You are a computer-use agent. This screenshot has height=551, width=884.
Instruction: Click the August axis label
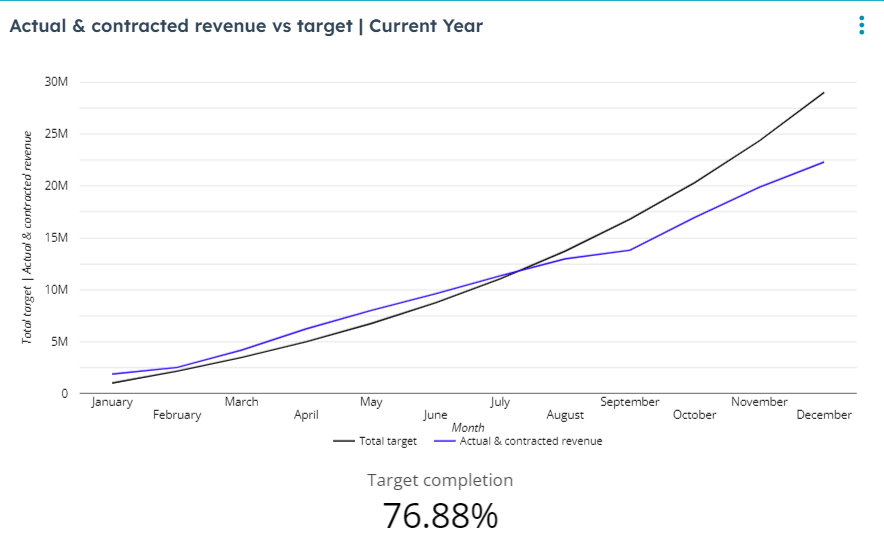click(x=565, y=416)
